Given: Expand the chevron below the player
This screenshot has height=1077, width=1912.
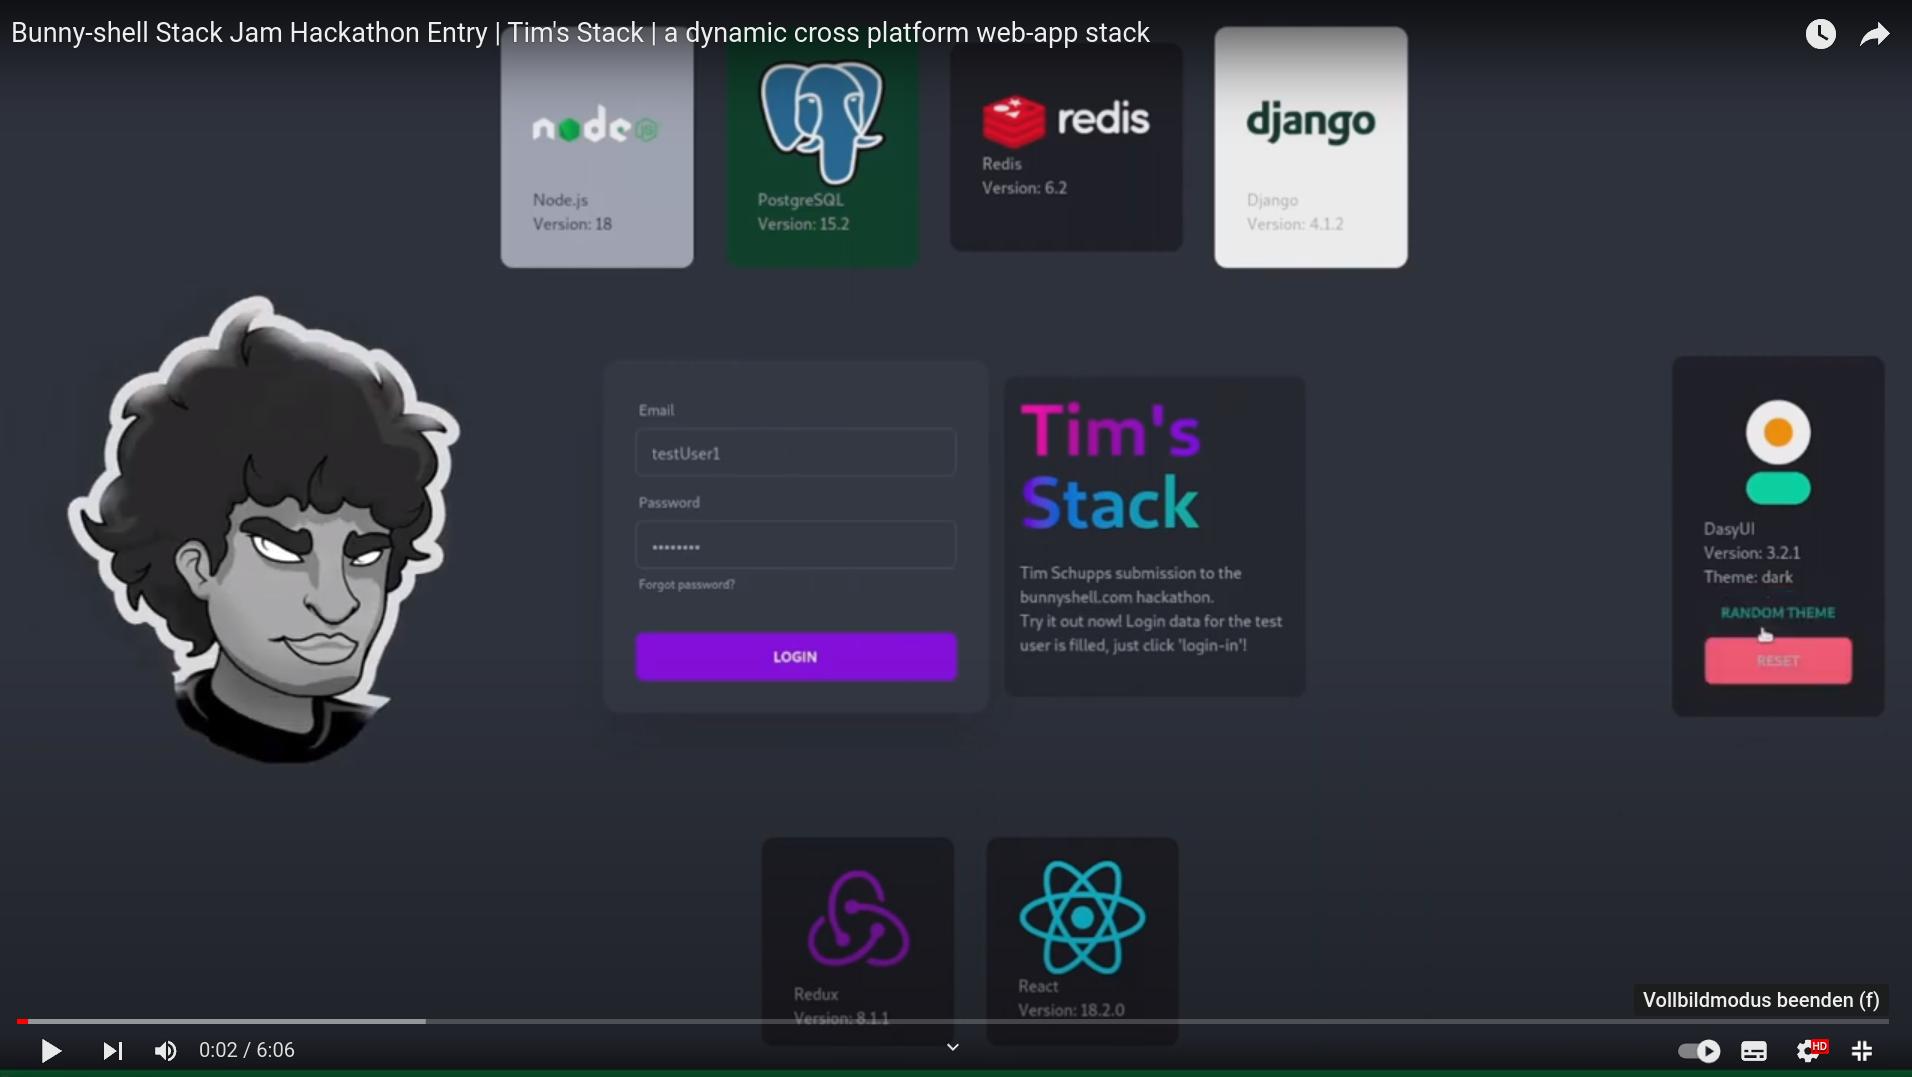Looking at the screenshot, I should (953, 1047).
